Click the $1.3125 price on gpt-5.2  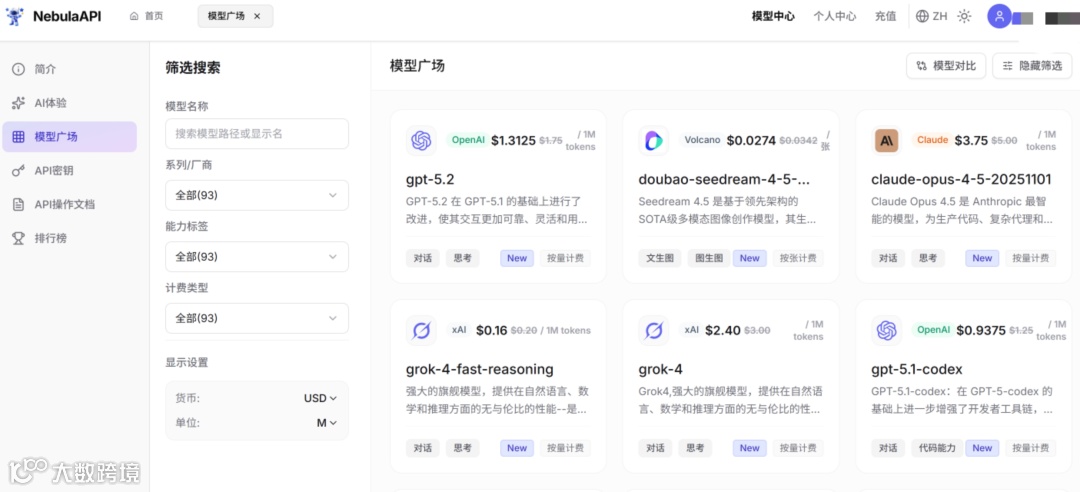[x=513, y=140]
